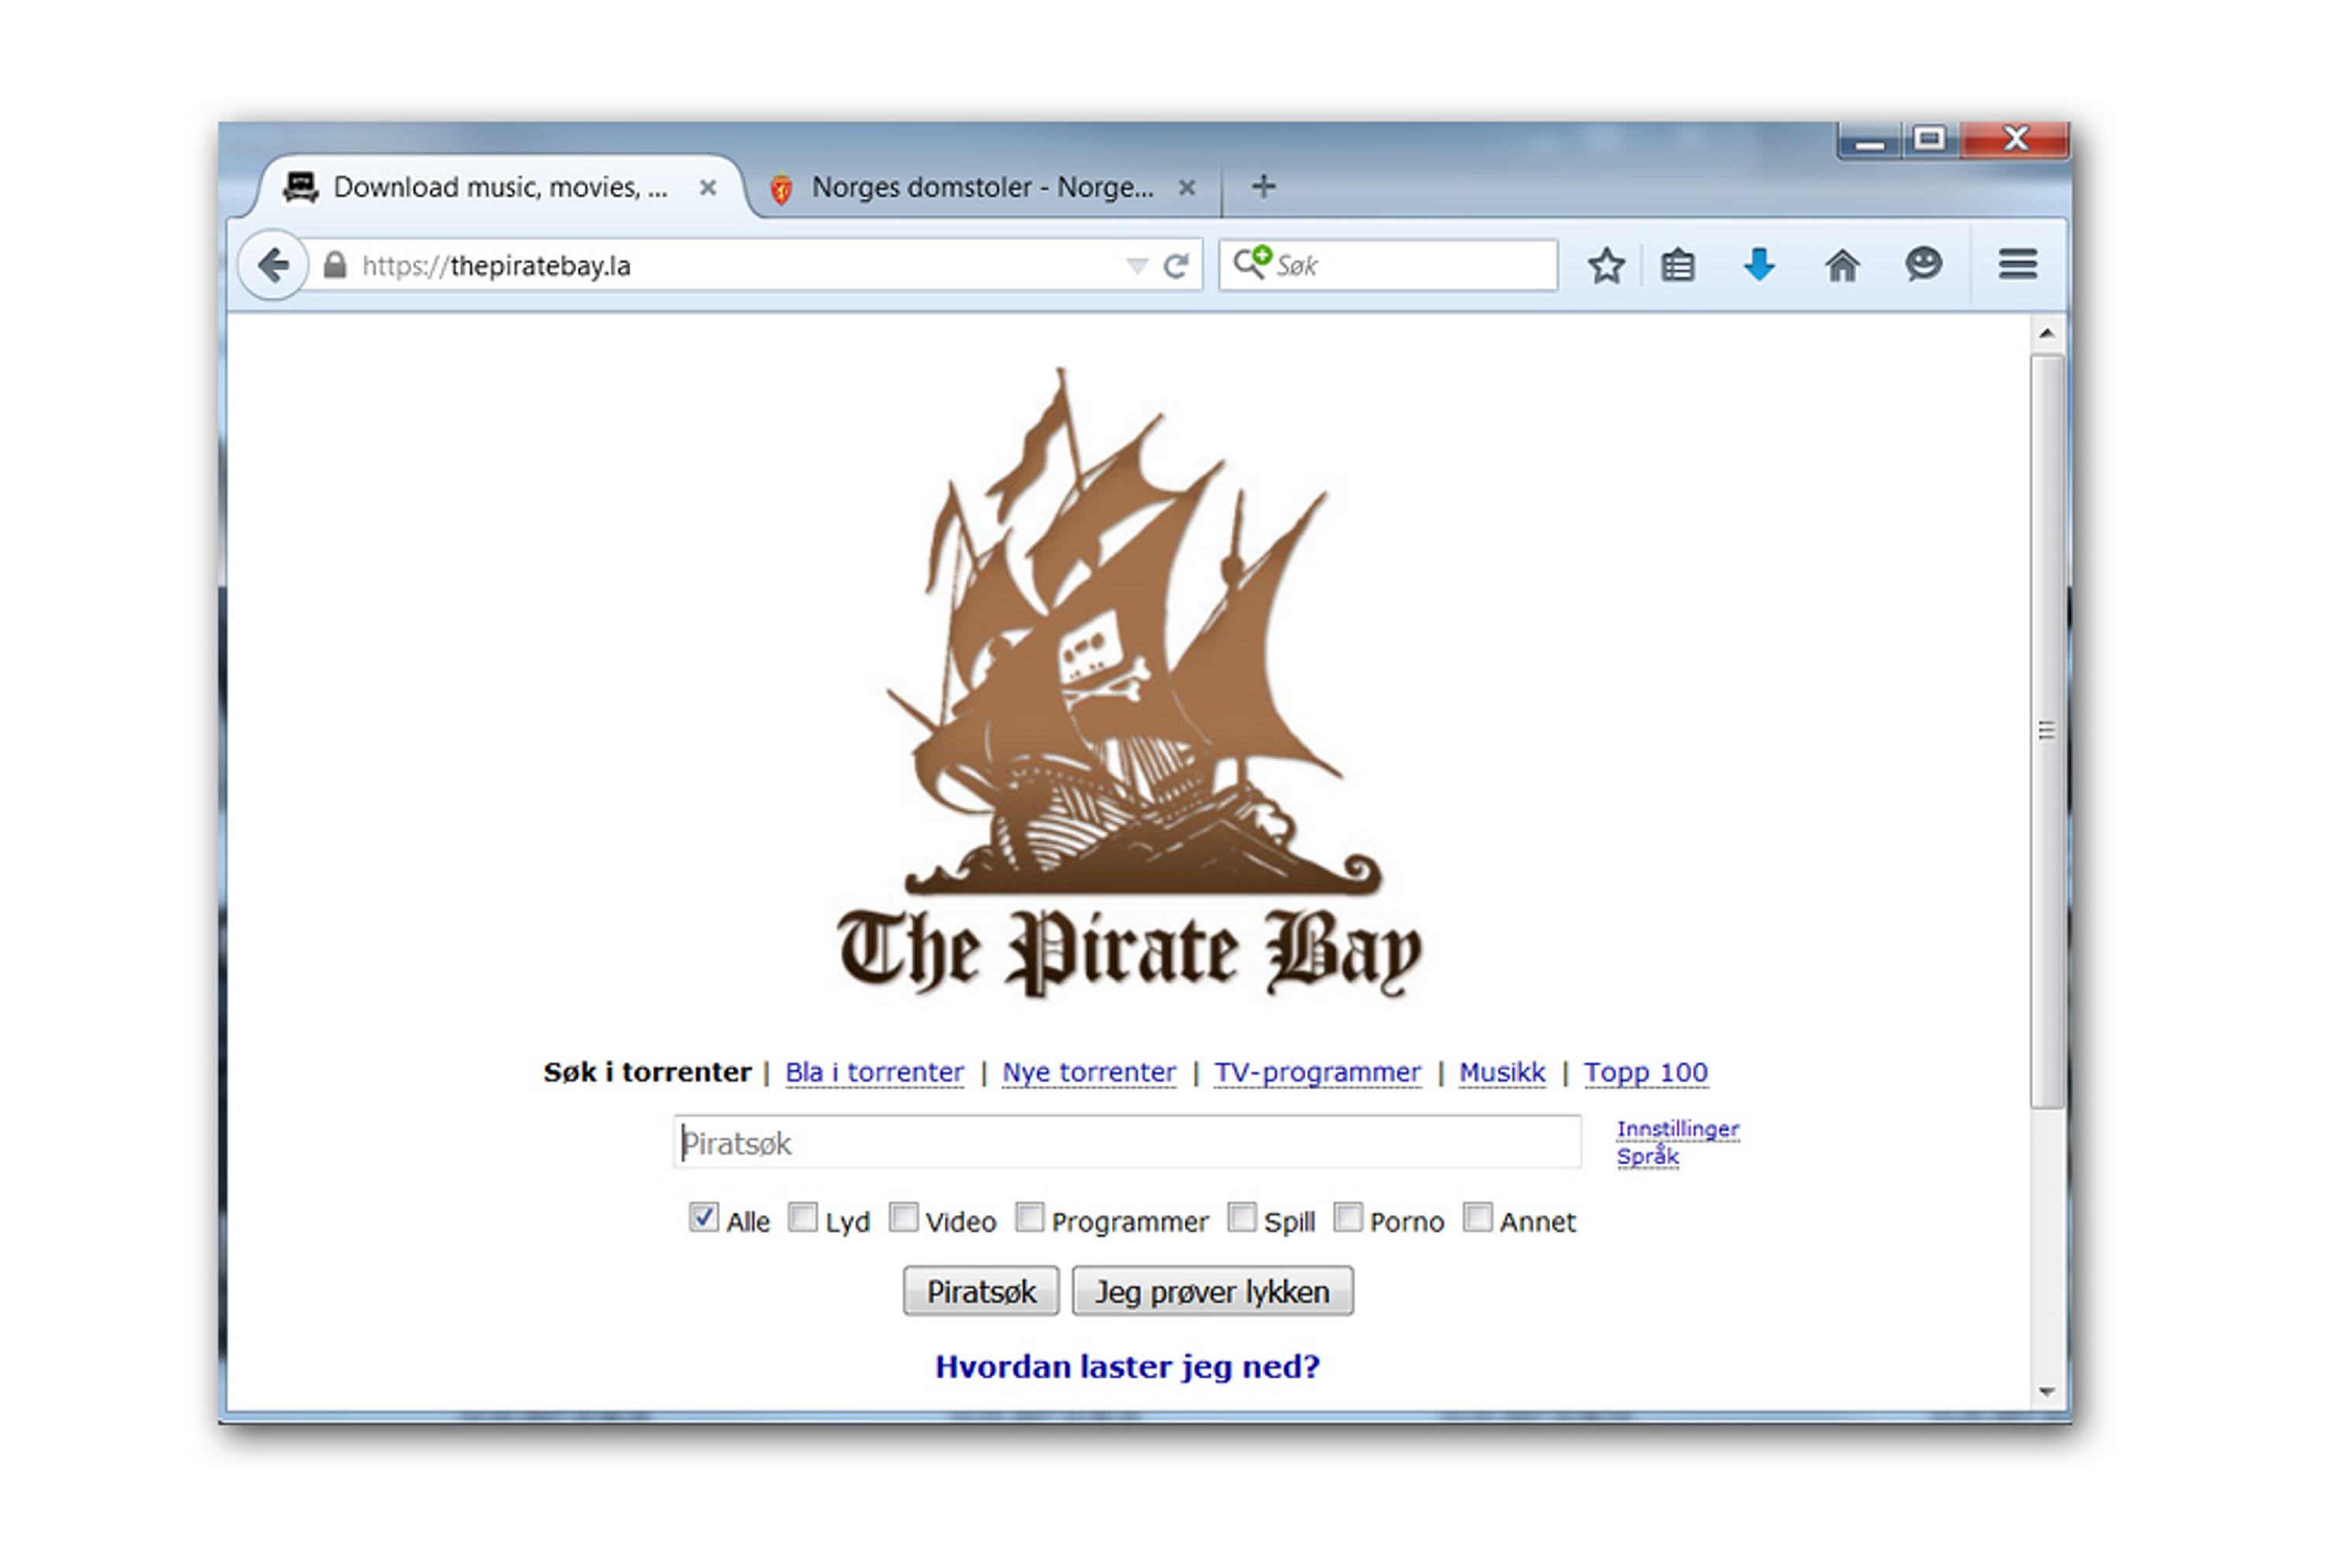Image resolution: width=2327 pixels, height=1568 pixels.
Task: Click the search engine magnifier icon
Action: pyautogui.click(x=1251, y=262)
